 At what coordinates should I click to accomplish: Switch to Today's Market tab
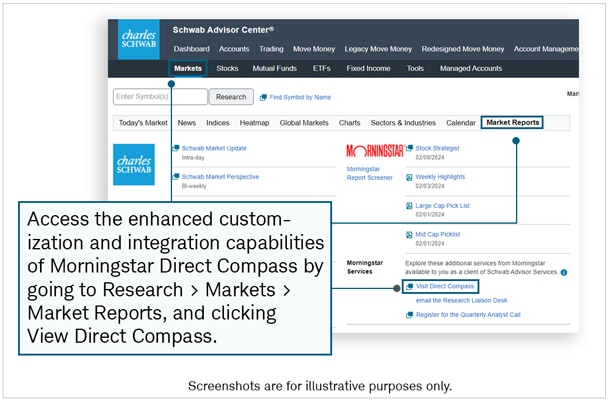coord(143,123)
